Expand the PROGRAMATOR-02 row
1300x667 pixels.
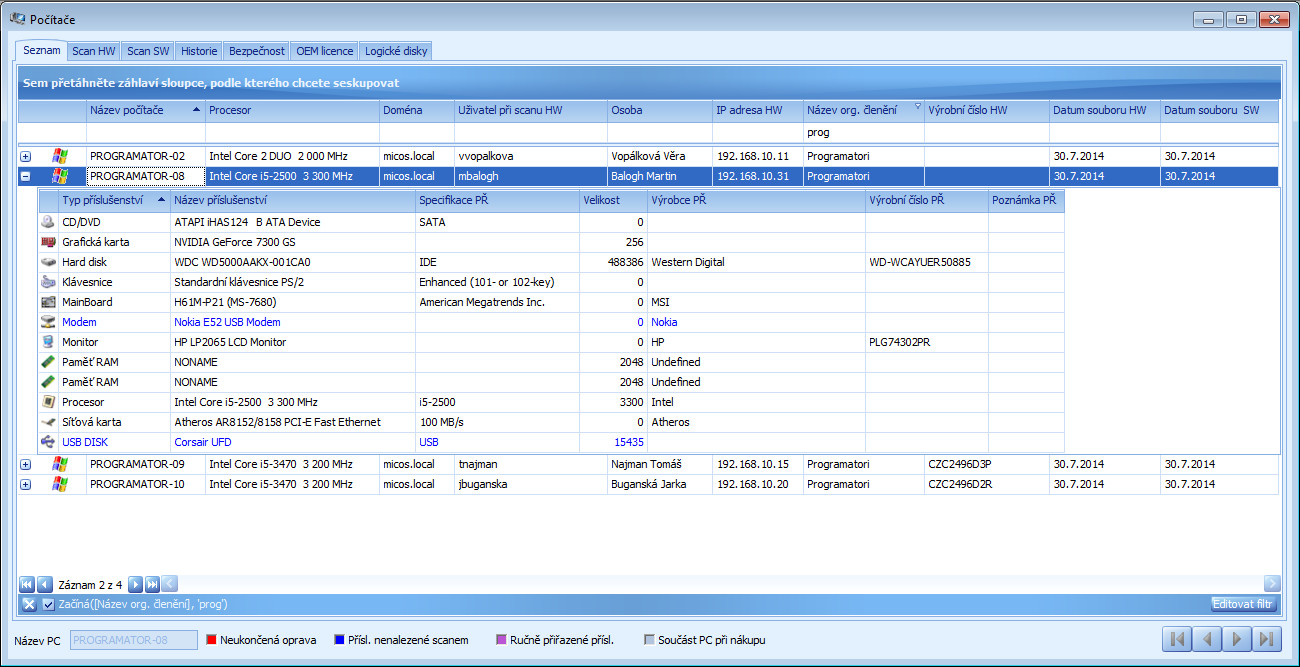26,156
